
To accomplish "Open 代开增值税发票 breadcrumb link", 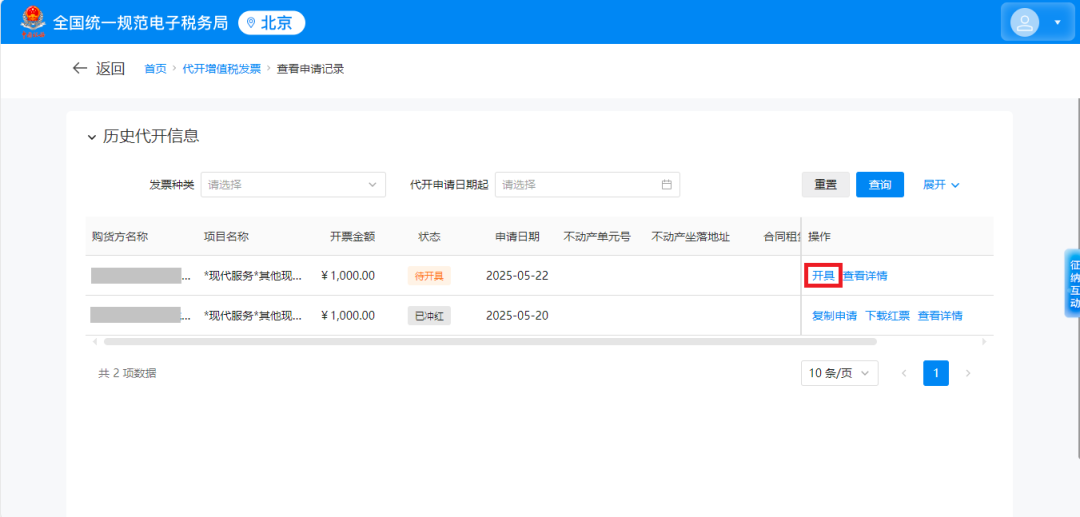I will (x=221, y=69).
